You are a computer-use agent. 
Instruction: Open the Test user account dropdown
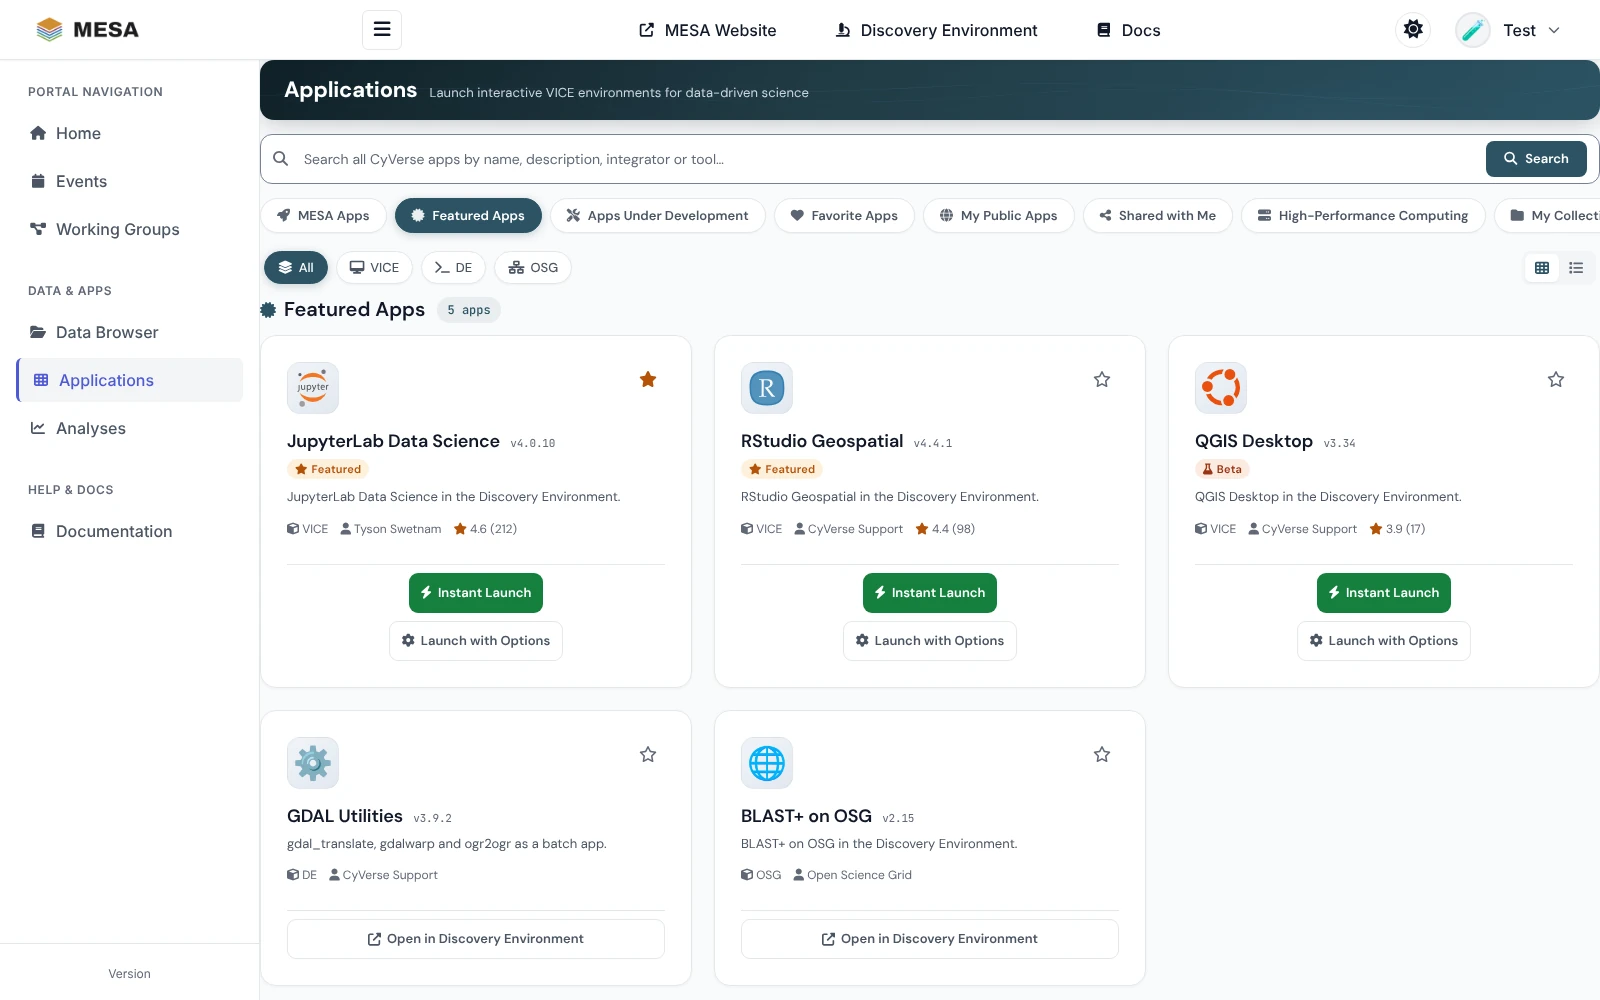[1532, 30]
